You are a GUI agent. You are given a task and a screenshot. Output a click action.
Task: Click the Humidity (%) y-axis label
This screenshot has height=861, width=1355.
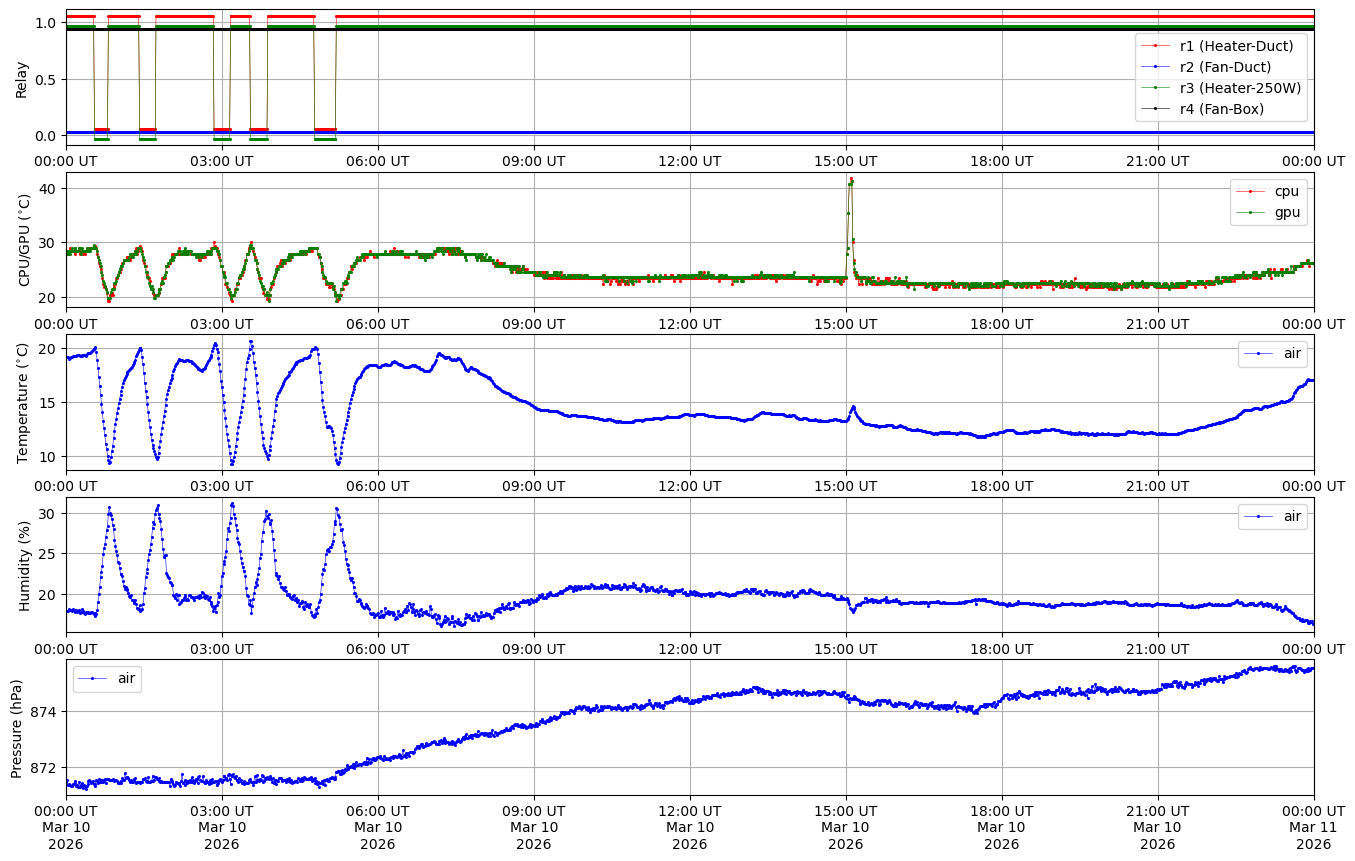click(25, 565)
